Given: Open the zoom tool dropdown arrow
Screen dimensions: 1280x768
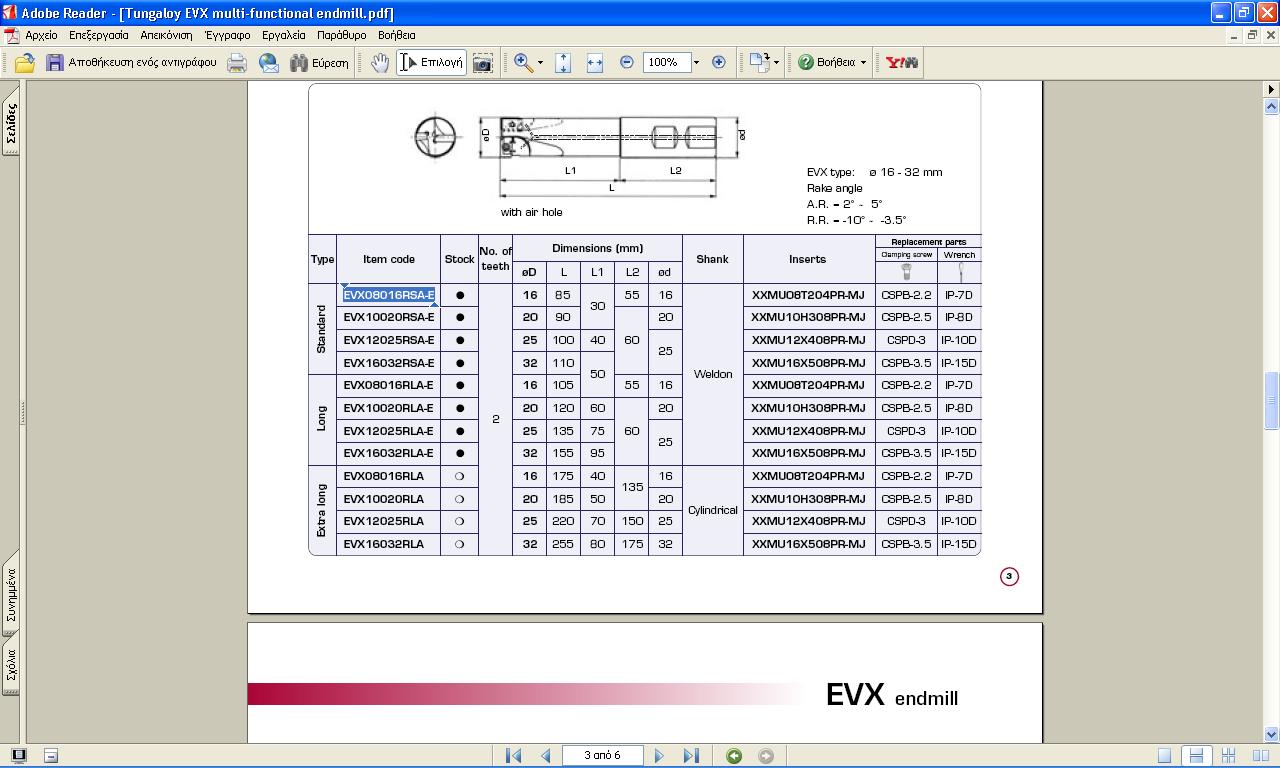Looking at the screenshot, I should tap(540, 62).
